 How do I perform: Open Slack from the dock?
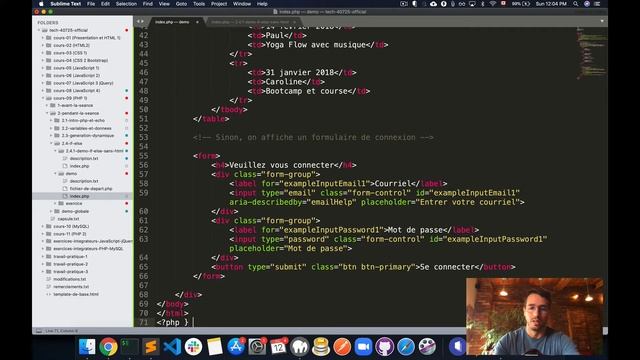[x=193, y=347]
